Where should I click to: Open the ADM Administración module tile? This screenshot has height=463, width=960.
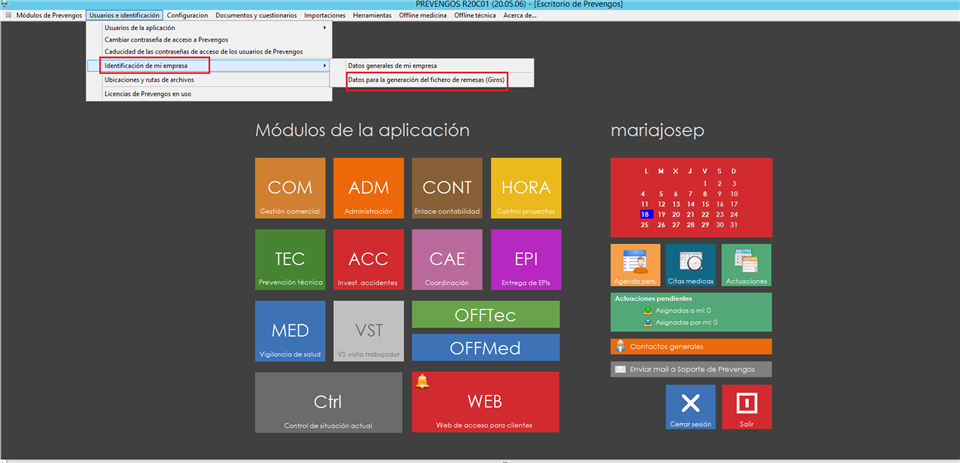tap(368, 188)
